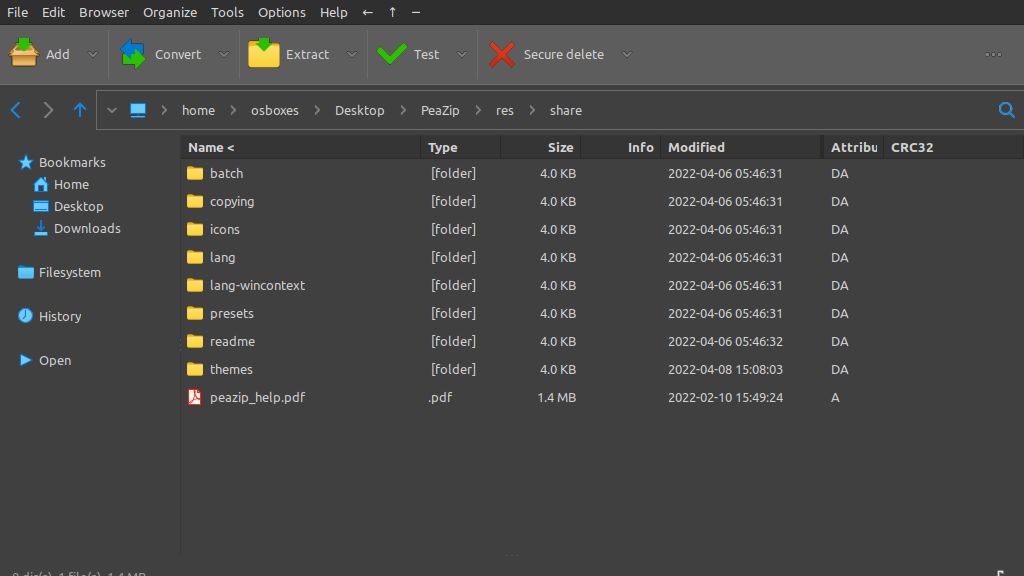Go up one directory with blue arrow
The image size is (1024, 576).
[80, 110]
